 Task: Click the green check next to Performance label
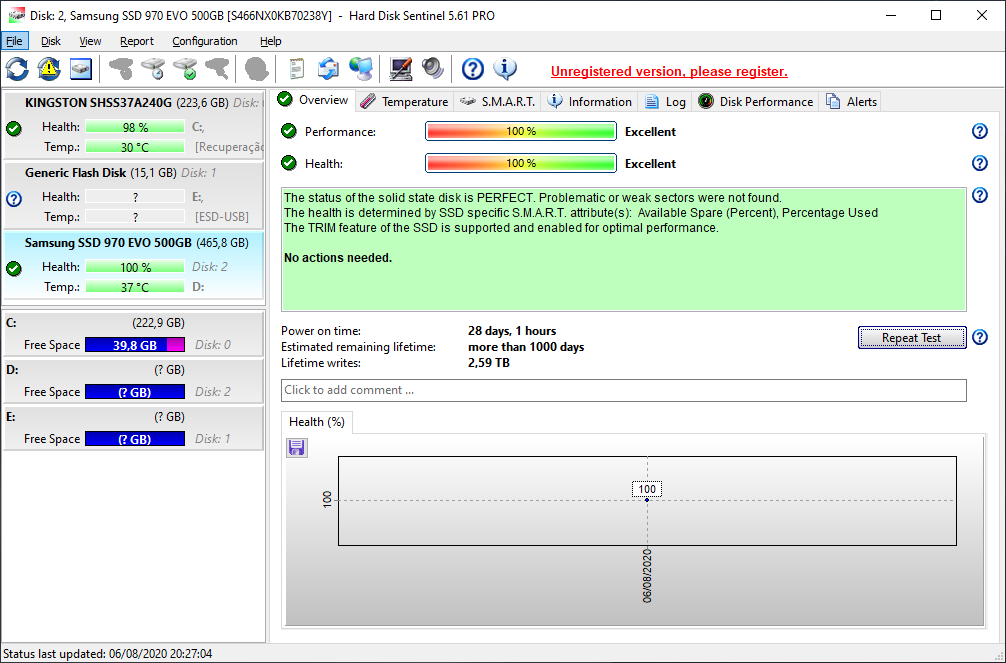pyautogui.click(x=289, y=131)
